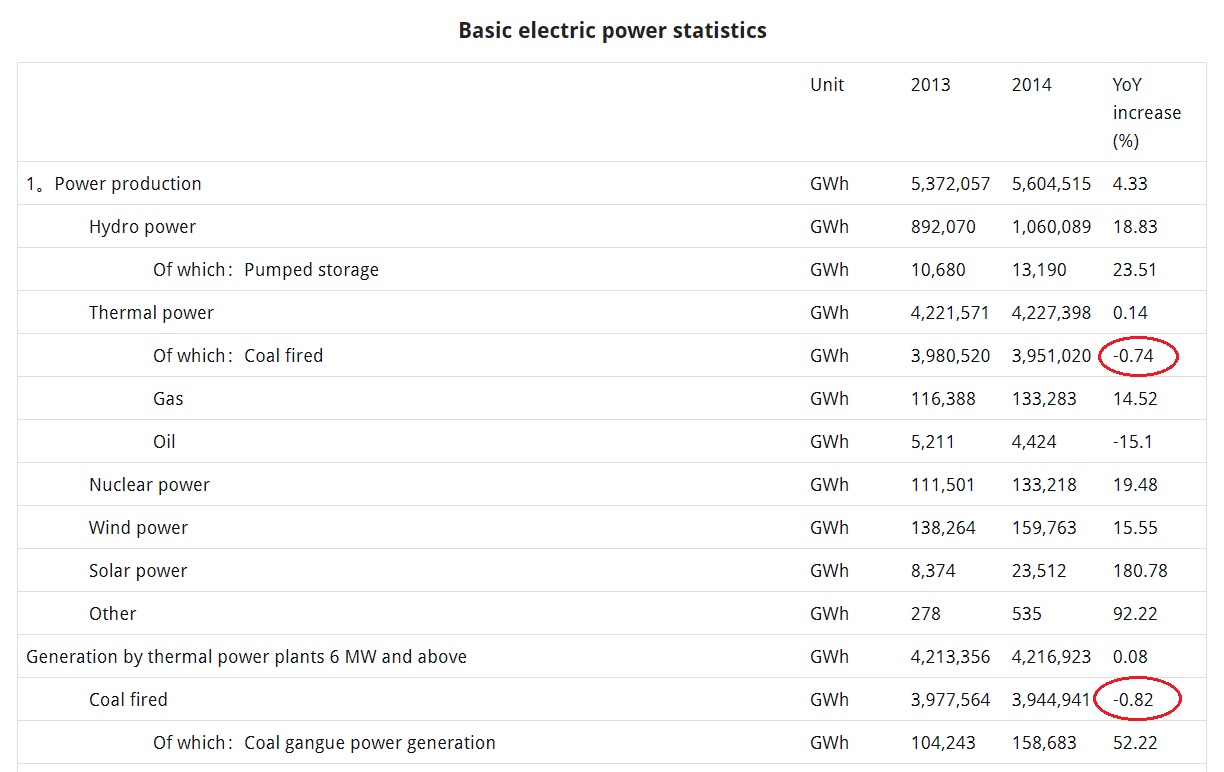Click the 'Pumped storage' row label
Viewport: 1224px width, 772px height.
(x=311, y=270)
